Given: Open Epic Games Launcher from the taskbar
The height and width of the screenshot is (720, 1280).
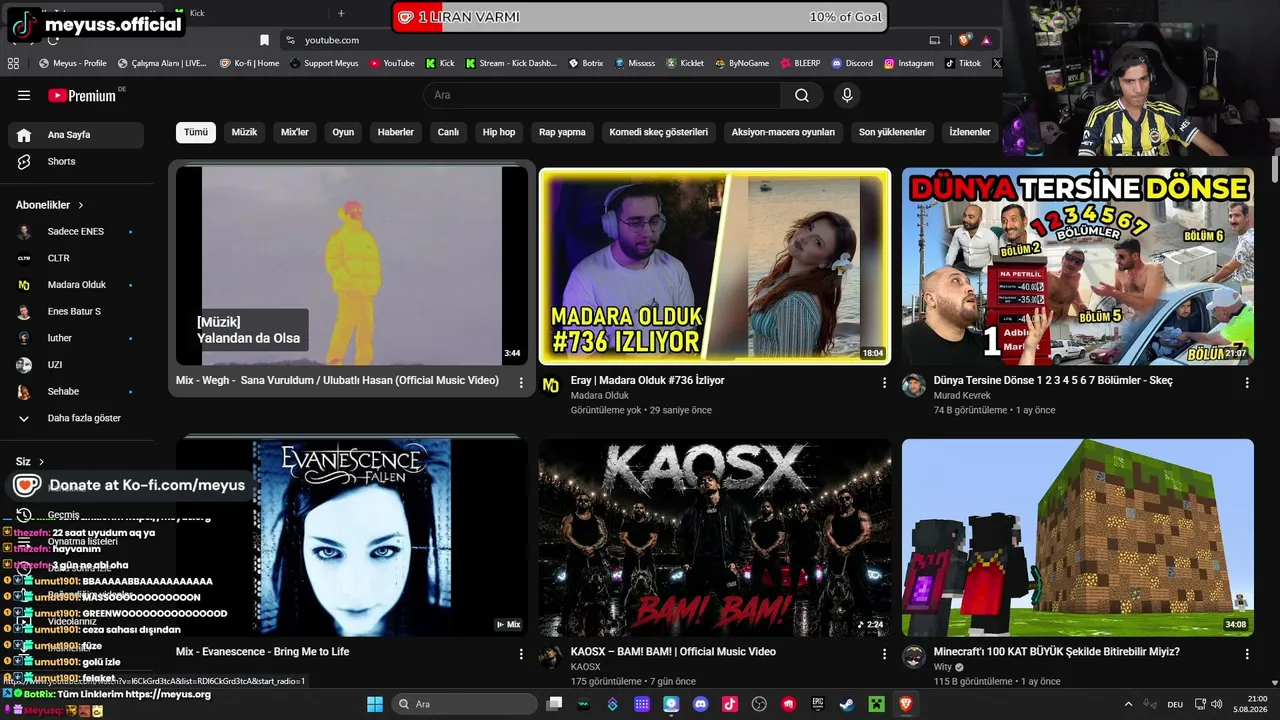Looking at the screenshot, I should [818, 704].
